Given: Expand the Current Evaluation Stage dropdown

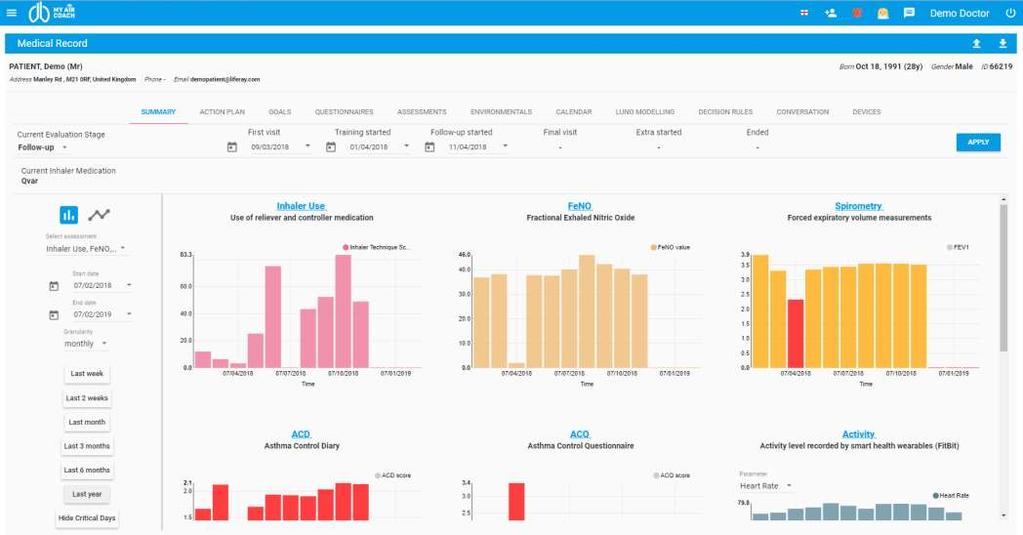Looking at the screenshot, I should point(42,147).
